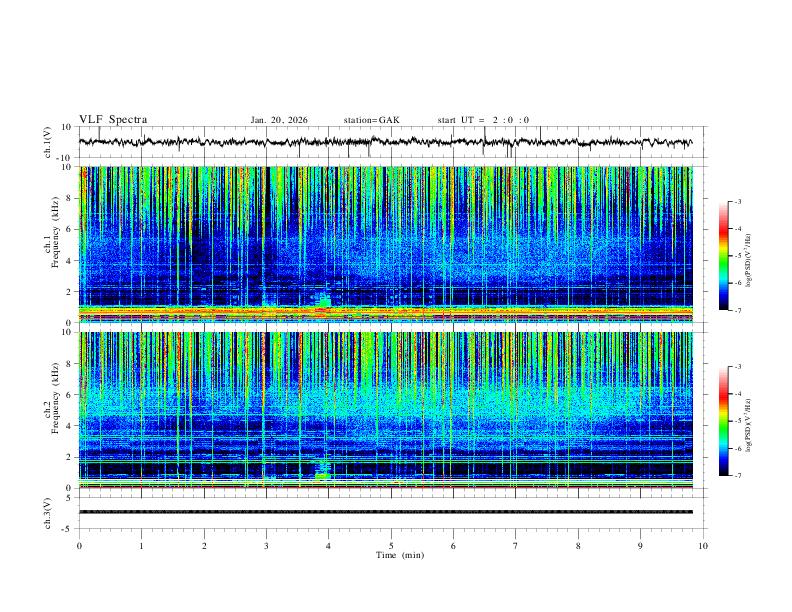Click the ch.2 color scale bar

click(x=723, y=421)
